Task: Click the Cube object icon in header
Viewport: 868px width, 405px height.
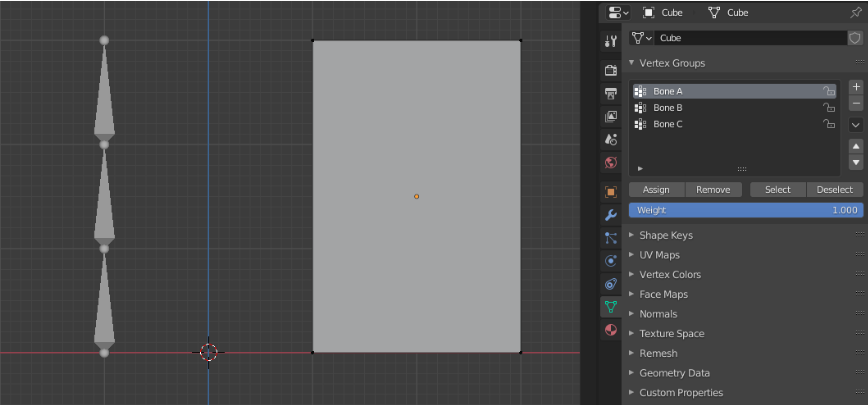Action: [x=649, y=13]
